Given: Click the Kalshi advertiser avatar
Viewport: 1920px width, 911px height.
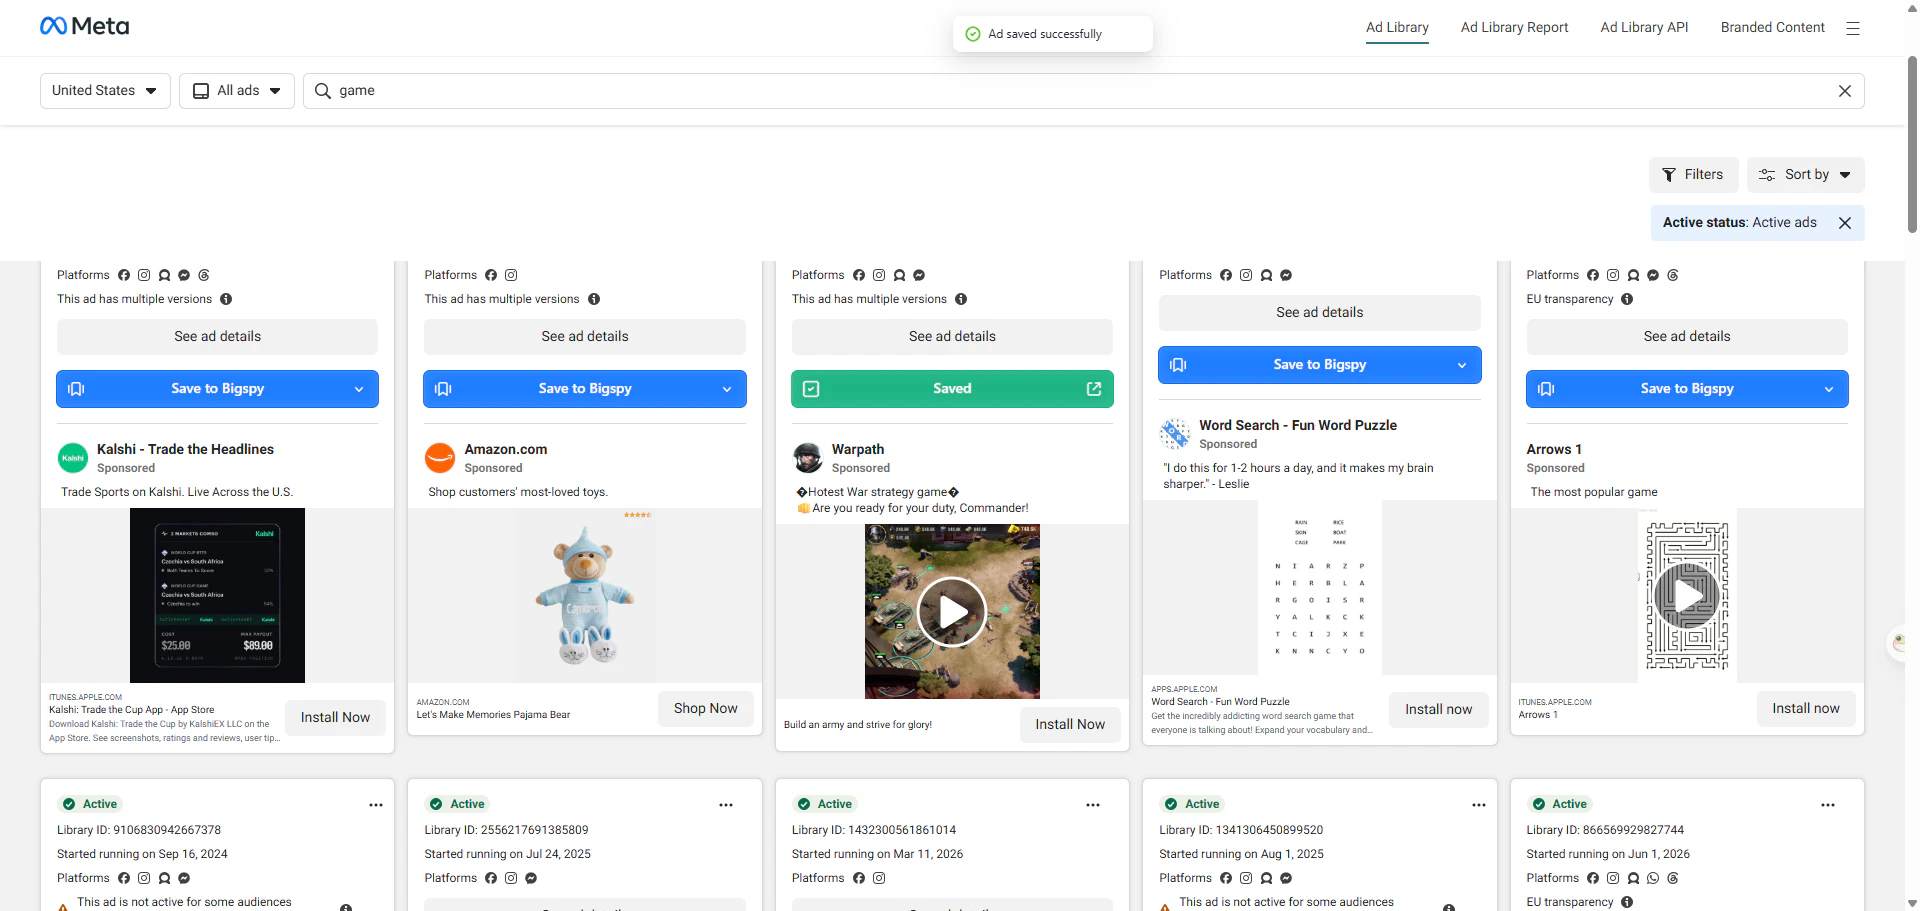Looking at the screenshot, I should [x=73, y=458].
